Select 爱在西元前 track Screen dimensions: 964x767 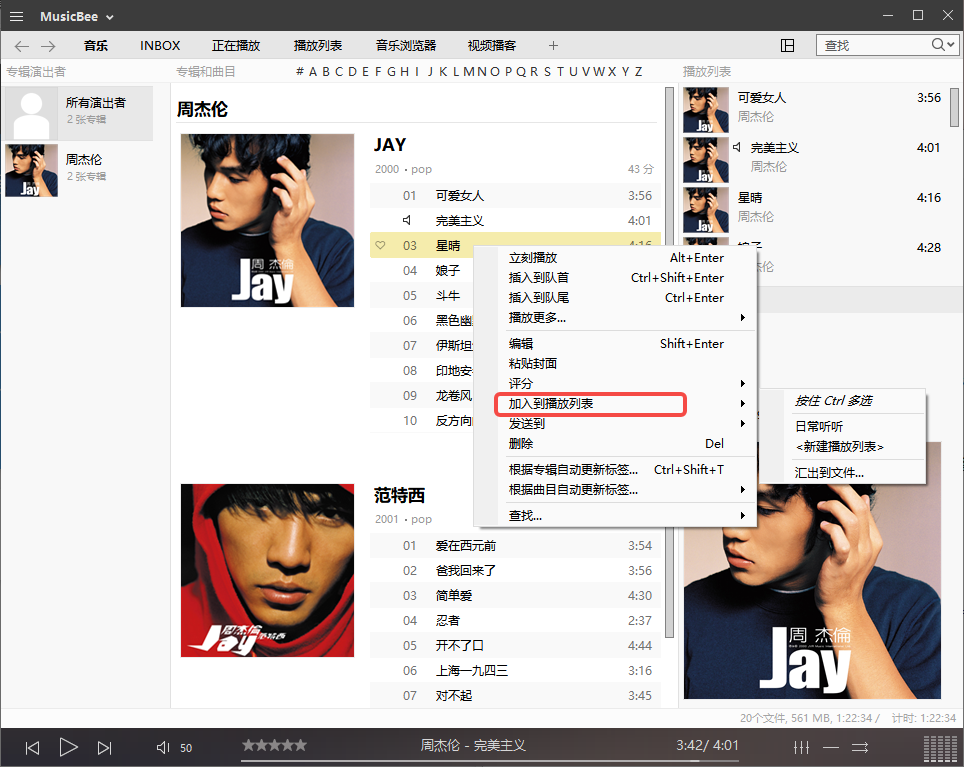click(515, 546)
